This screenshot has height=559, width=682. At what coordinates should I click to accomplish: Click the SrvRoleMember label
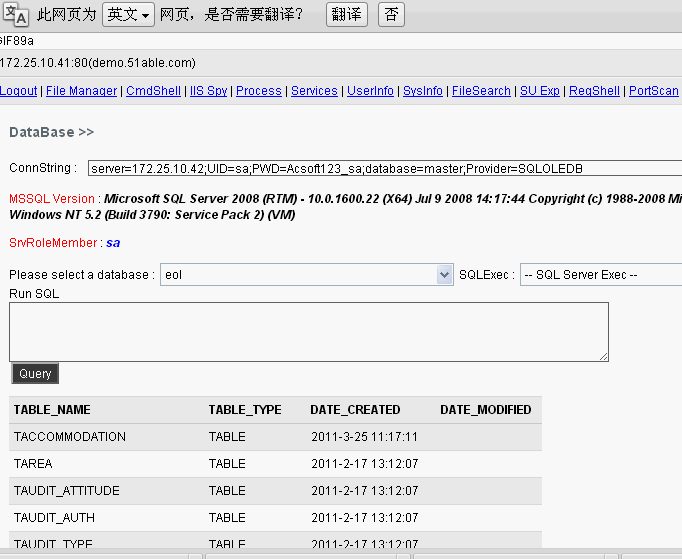tap(53, 243)
